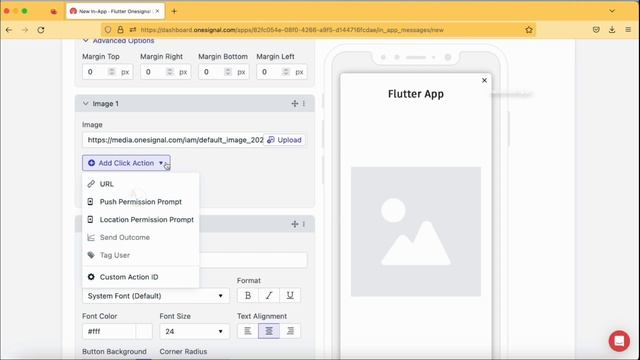Click the move handle for Image 1
640x360 pixels.
coord(295,104)
